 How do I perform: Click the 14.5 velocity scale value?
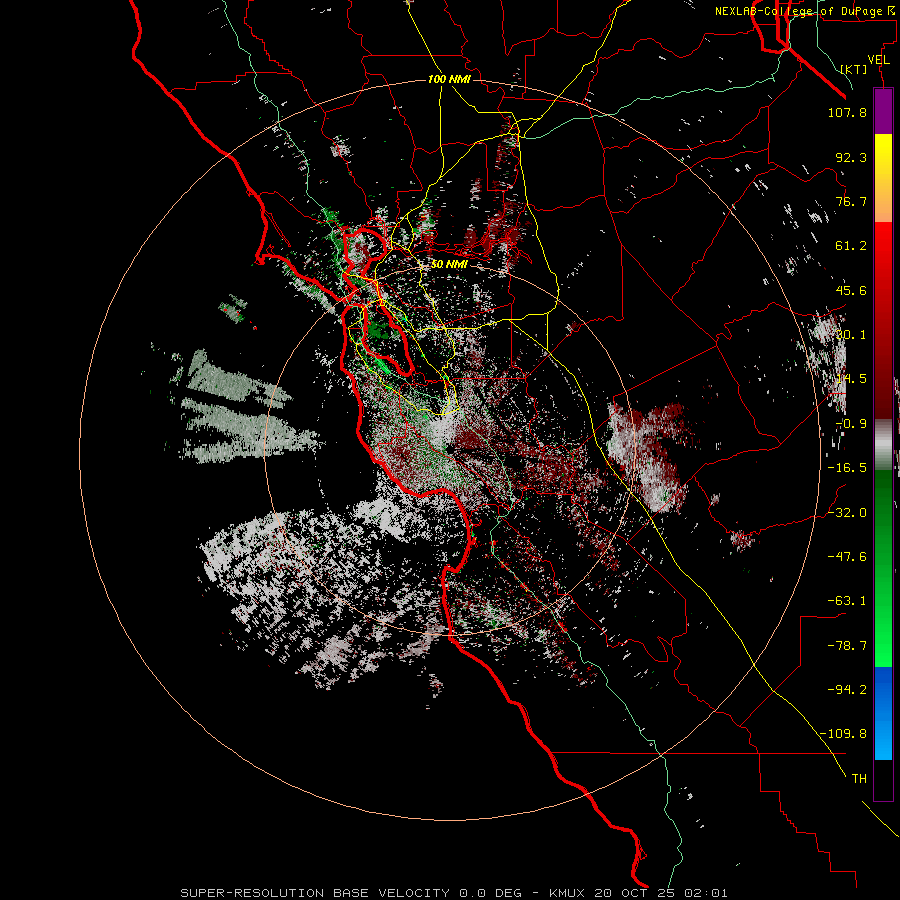click(x=851, y=379)
